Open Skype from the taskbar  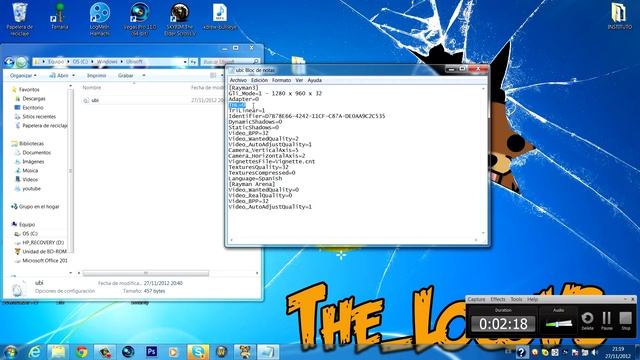pyautogui.click(x=198, y=352)
